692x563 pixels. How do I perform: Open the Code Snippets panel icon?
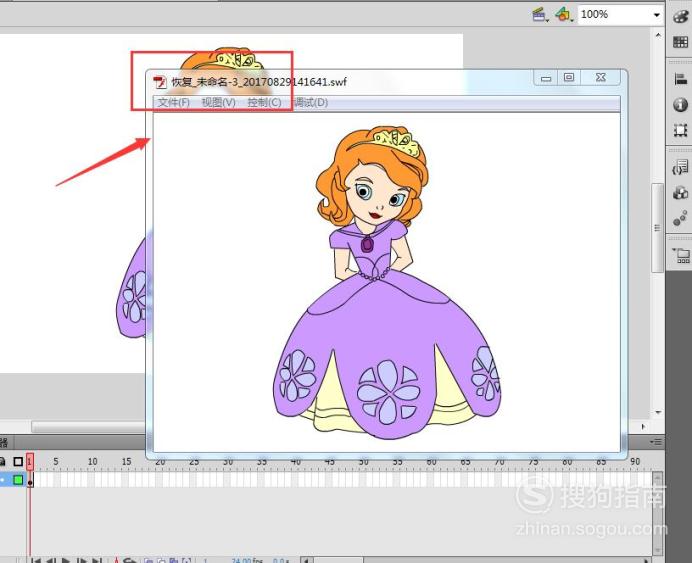[x=680, y=168]
